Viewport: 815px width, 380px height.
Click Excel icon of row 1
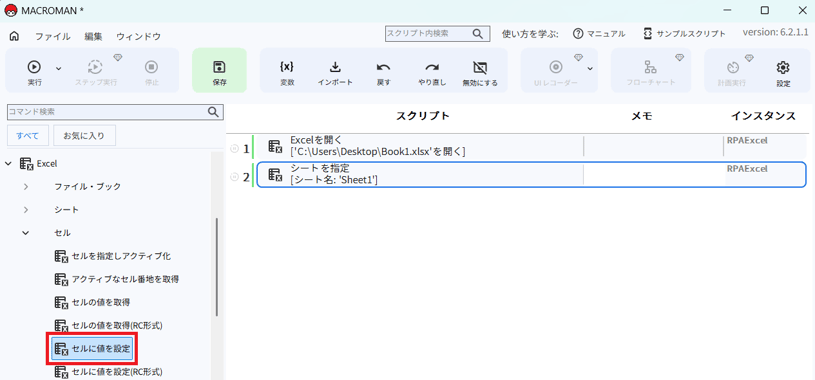pyautogui.click(x=275, y=147)
